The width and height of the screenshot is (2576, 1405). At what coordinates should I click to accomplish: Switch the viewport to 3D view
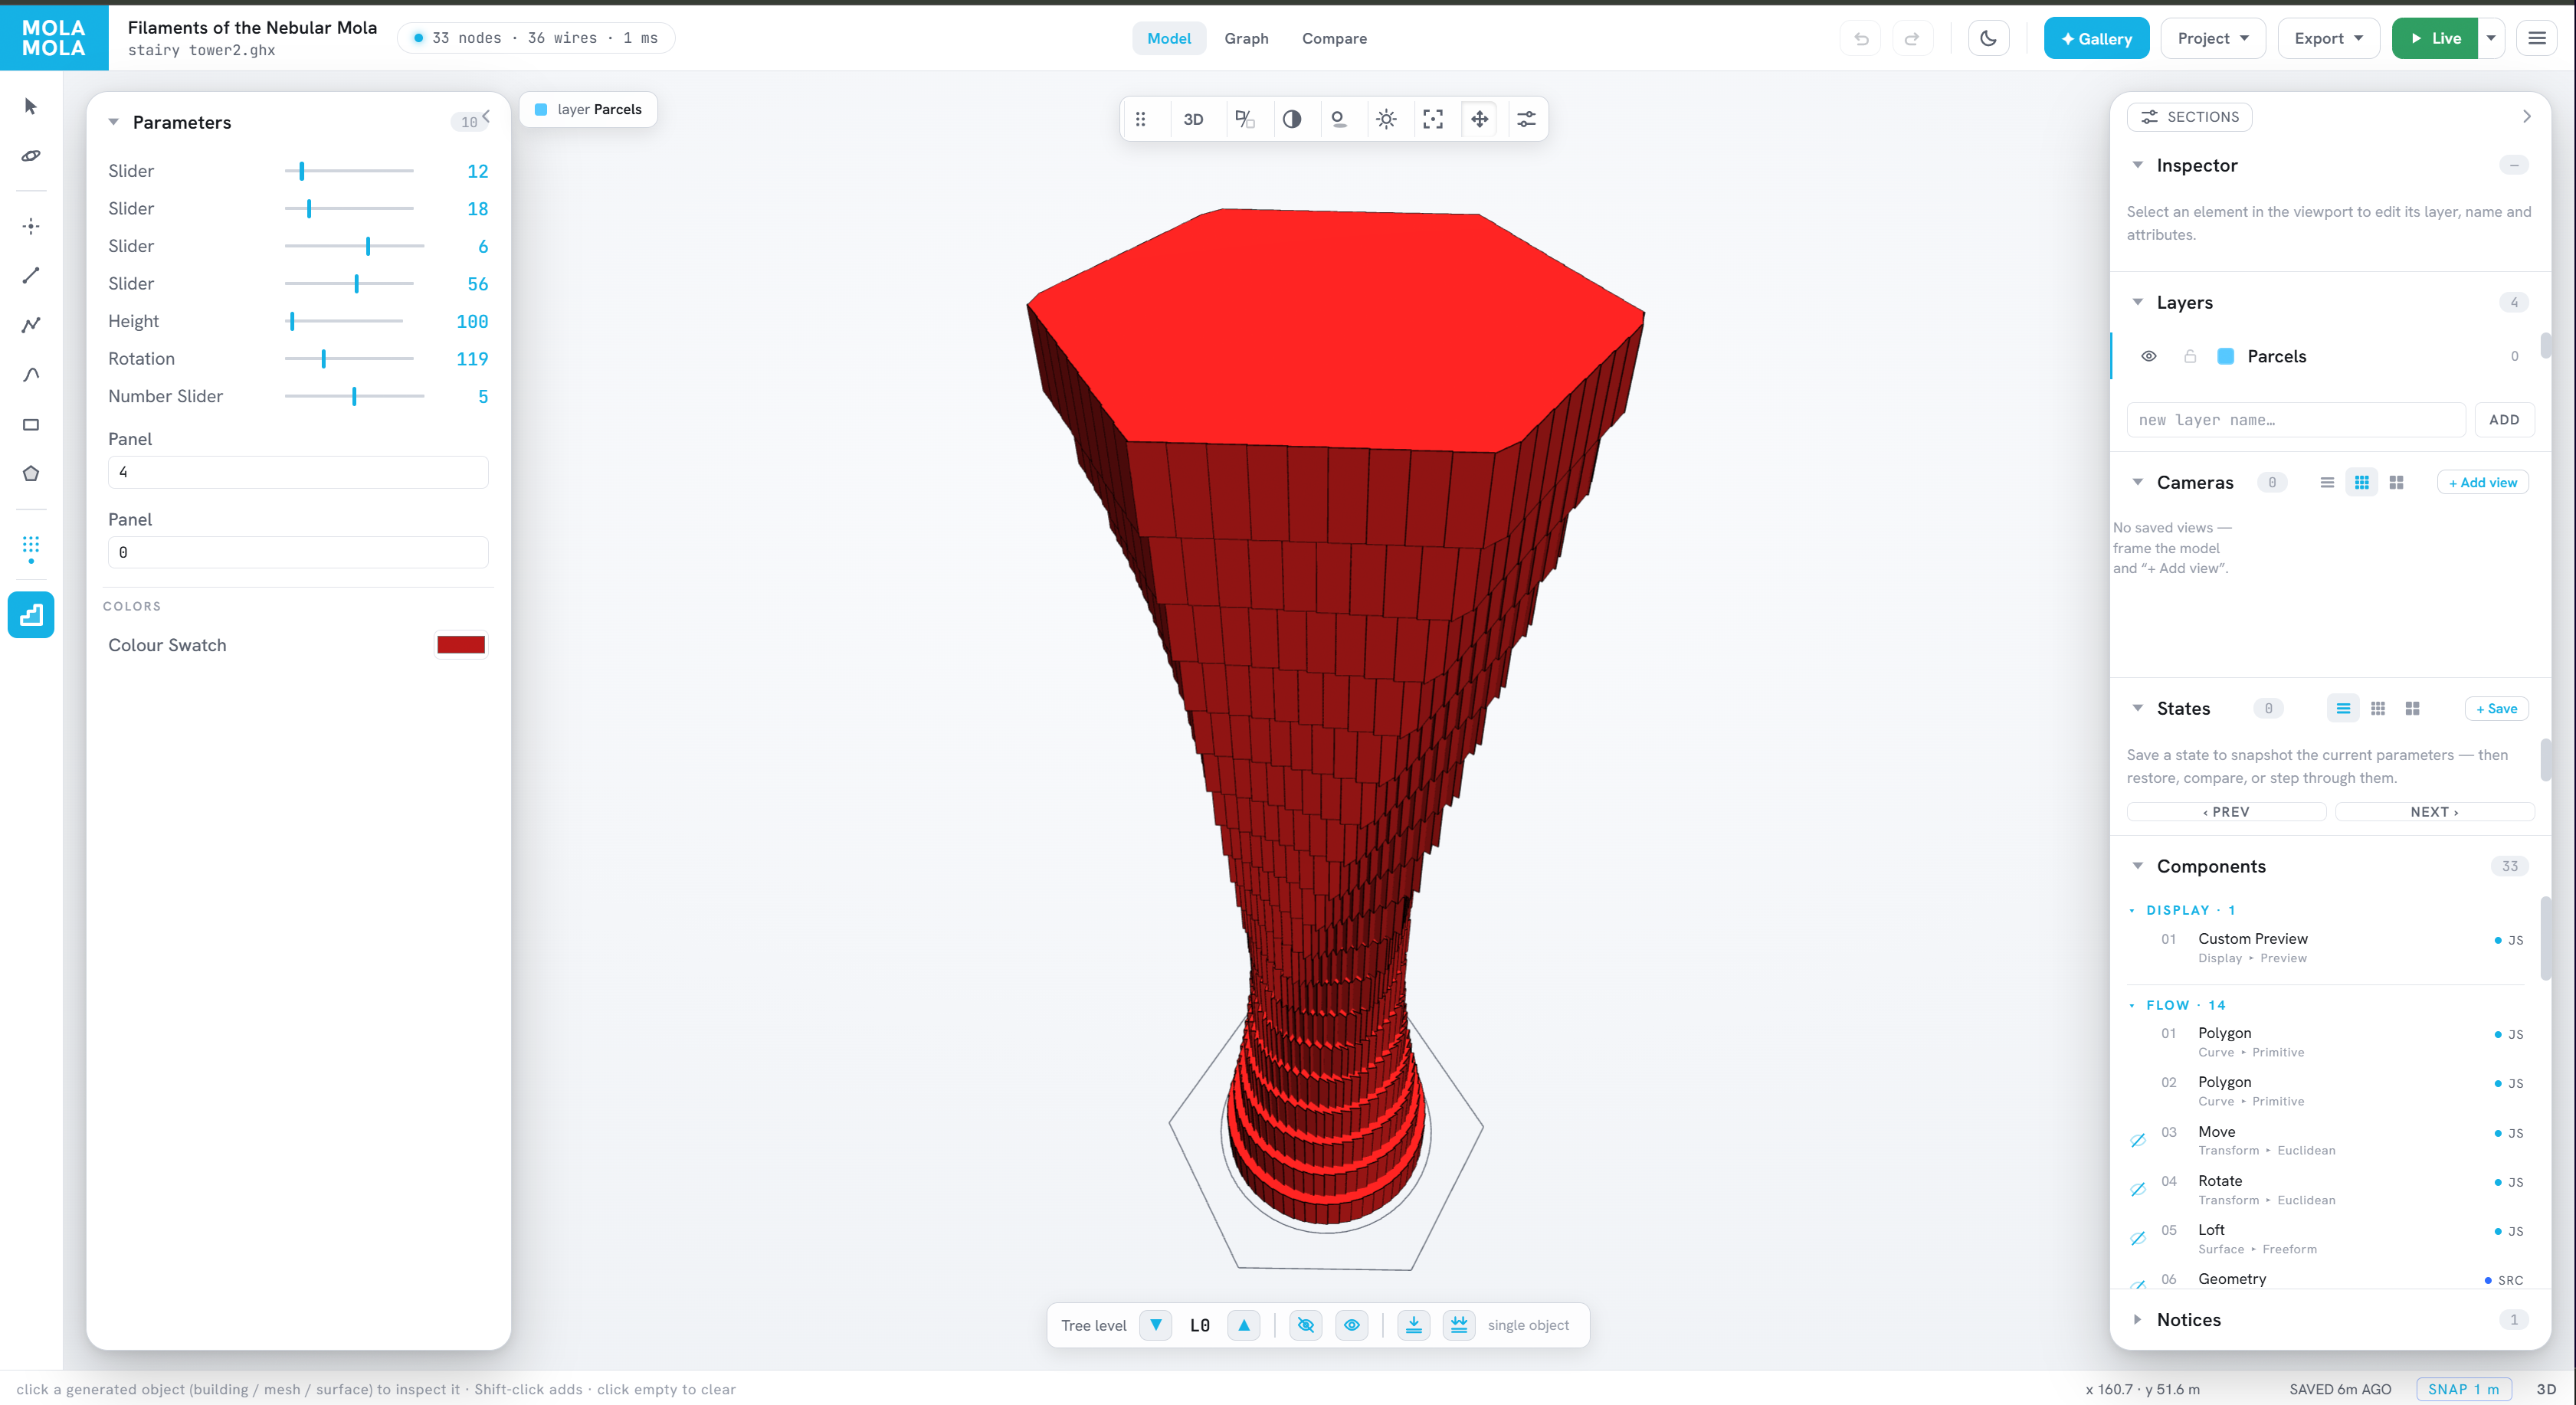[1193, 119]
